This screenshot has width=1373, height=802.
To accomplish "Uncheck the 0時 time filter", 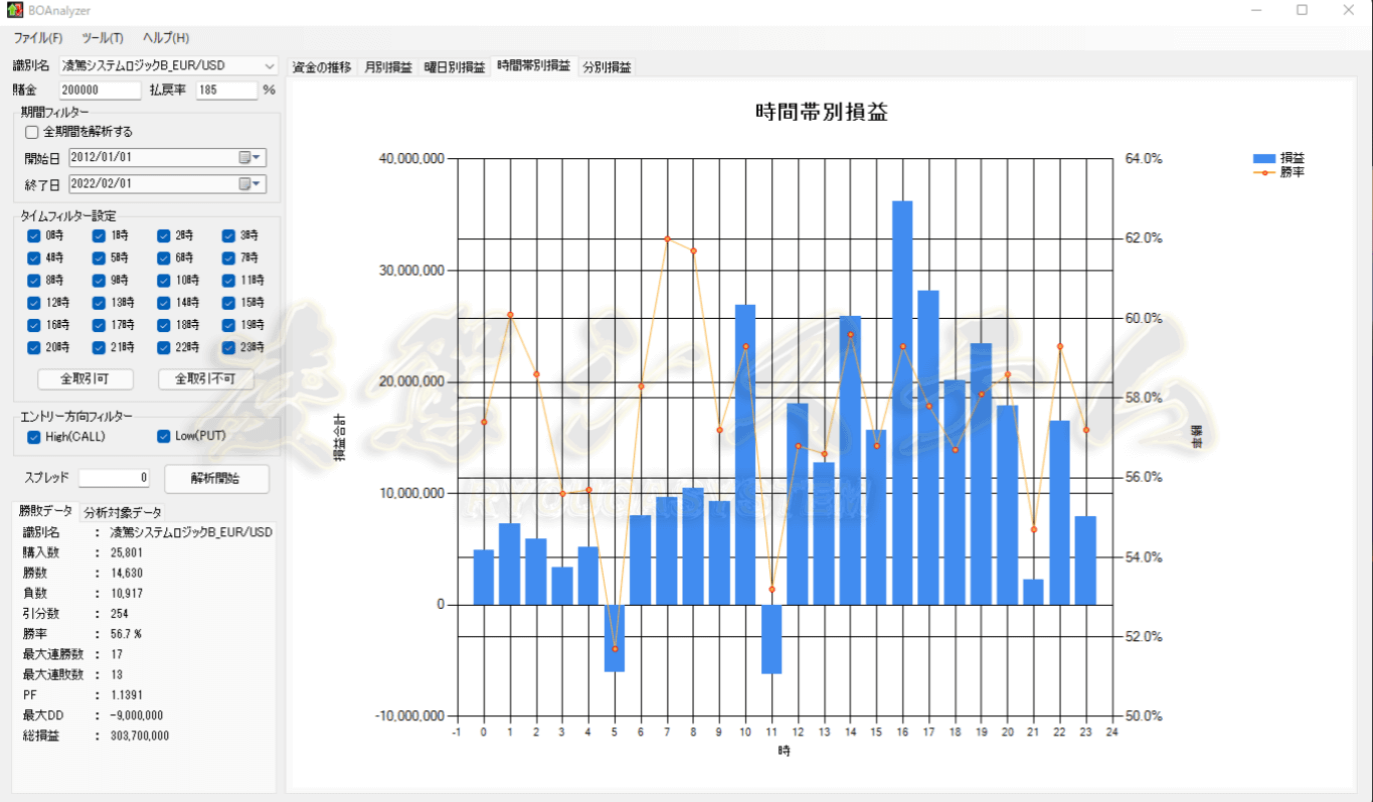I will tap(34, 236).
